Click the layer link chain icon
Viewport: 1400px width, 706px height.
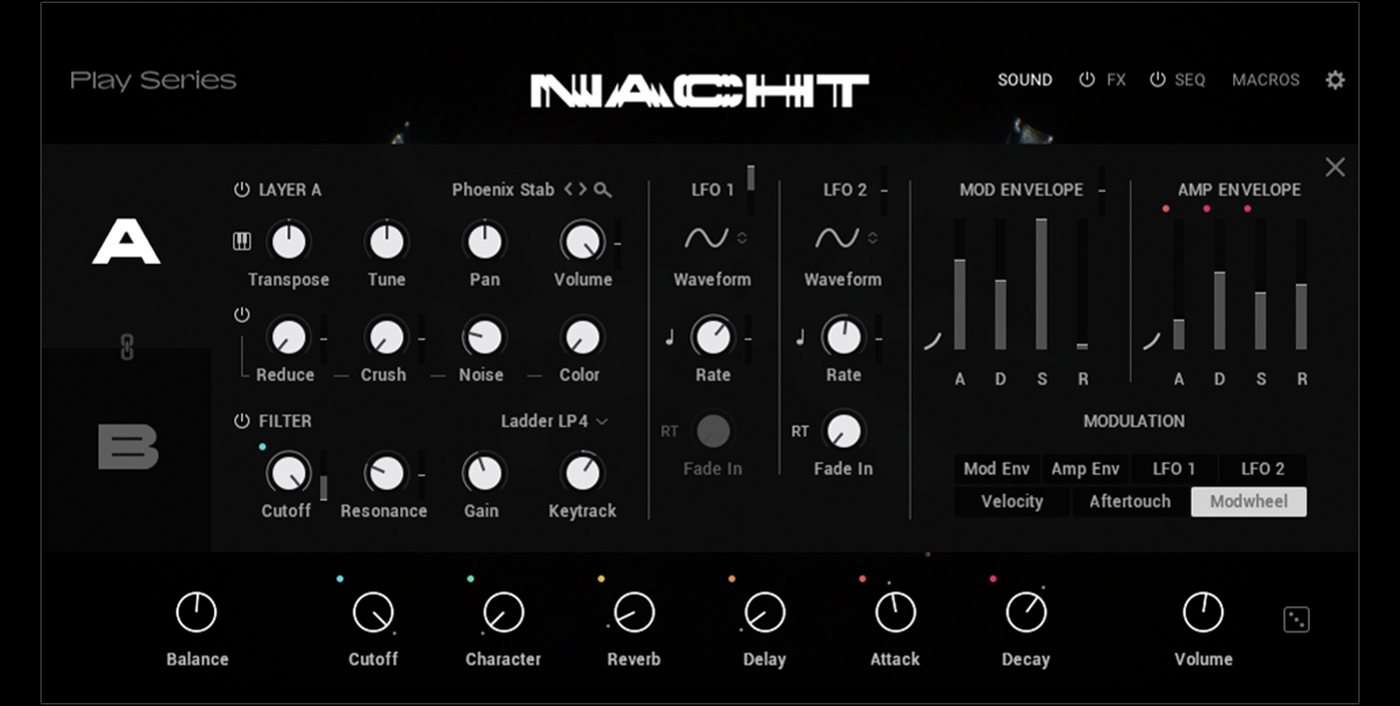(x=127, y=347)
